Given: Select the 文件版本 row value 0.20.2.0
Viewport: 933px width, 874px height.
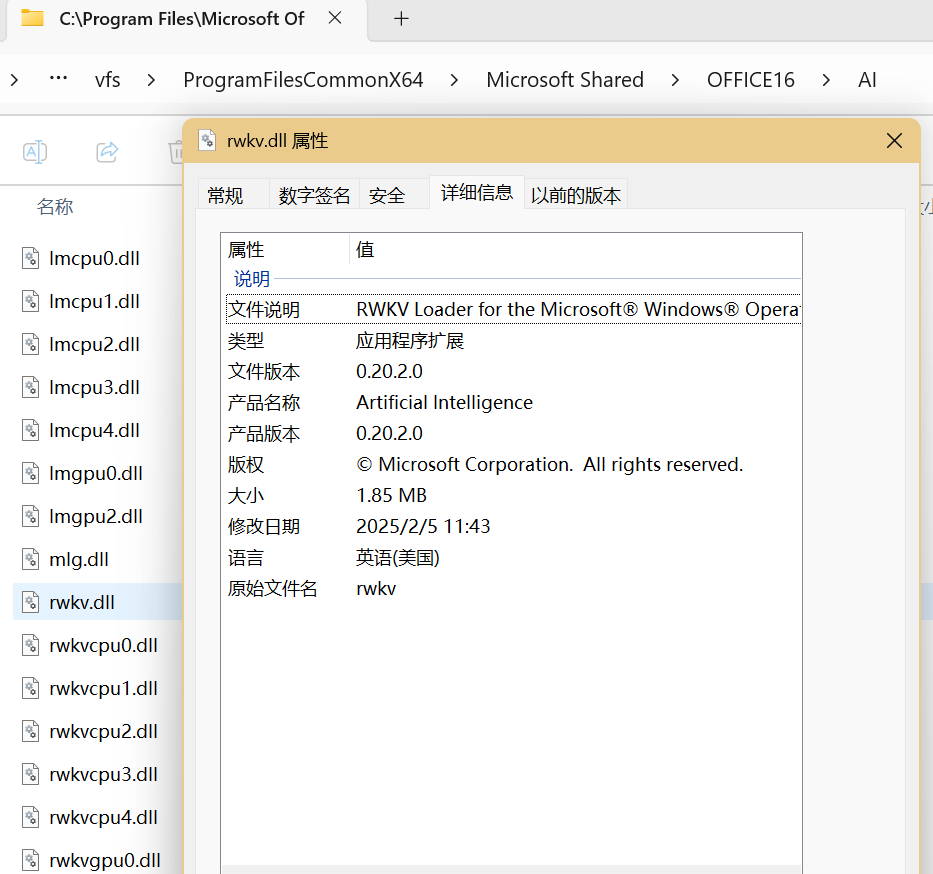Looking at the screenshot, I should 389,371.
